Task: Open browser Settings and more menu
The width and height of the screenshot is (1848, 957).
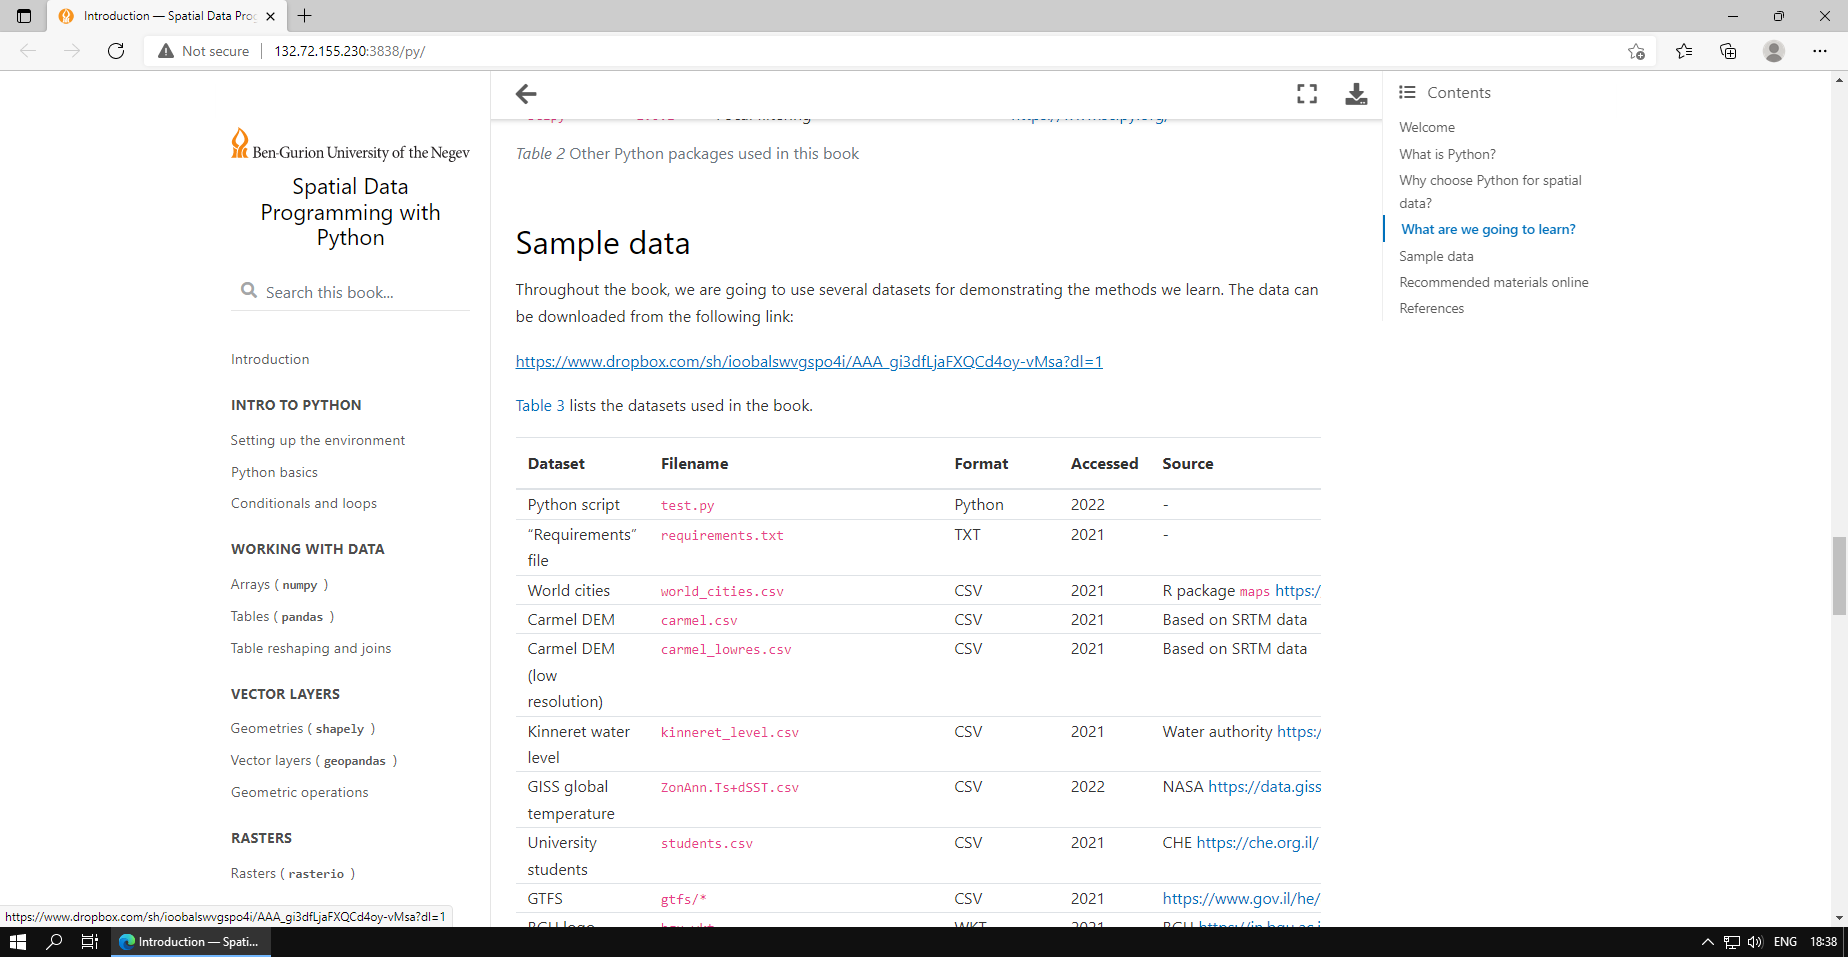Action: (x=1820, y=51)
